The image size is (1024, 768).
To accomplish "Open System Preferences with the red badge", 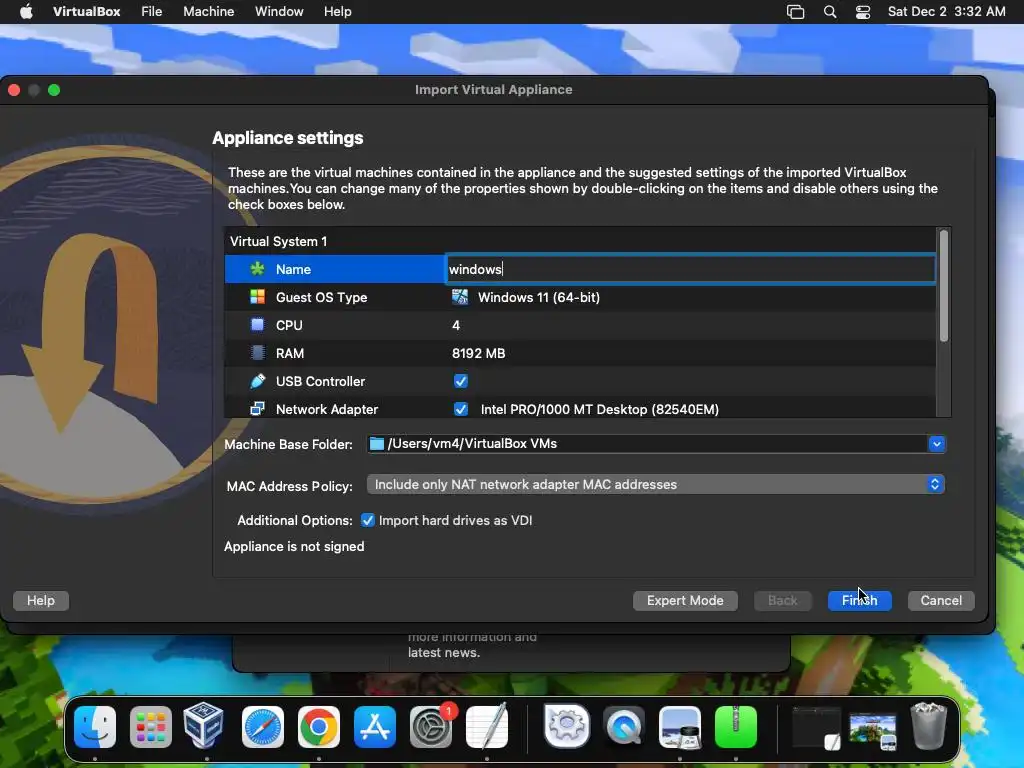I will [431, 726].
